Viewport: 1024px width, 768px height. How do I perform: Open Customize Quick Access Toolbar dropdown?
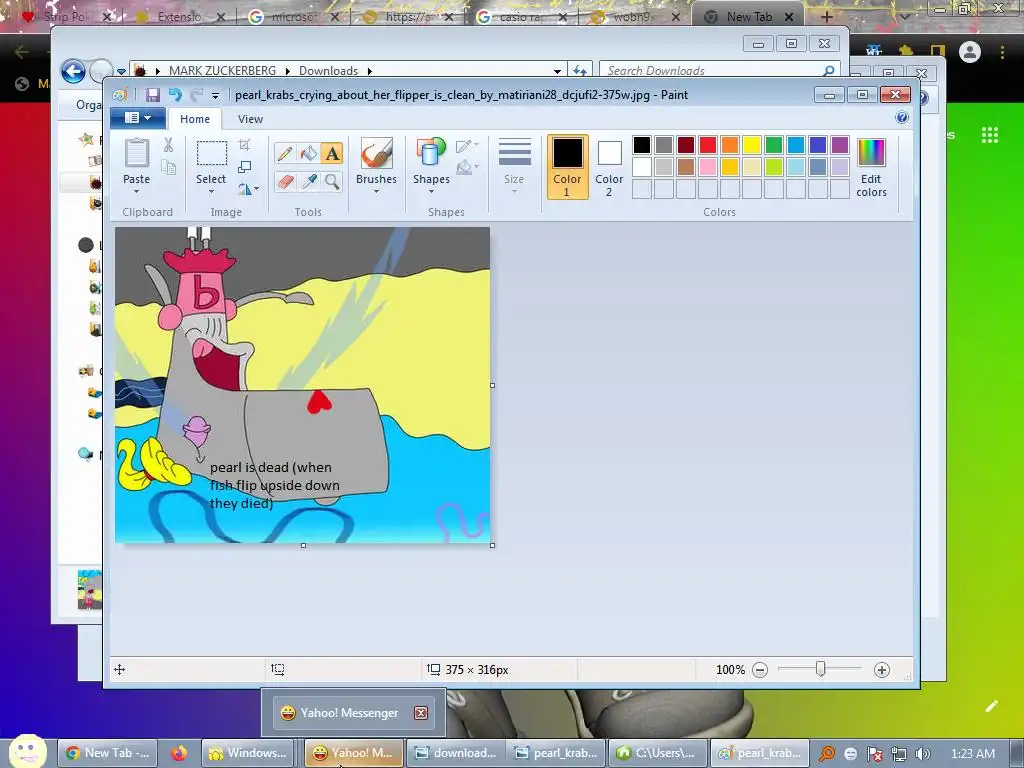[215, 95]
